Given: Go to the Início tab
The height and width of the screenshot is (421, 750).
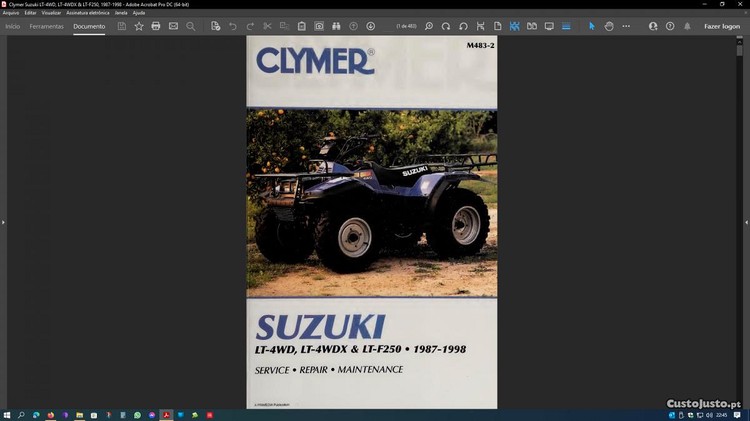Looking at the screenshot, I should point(13,26).
